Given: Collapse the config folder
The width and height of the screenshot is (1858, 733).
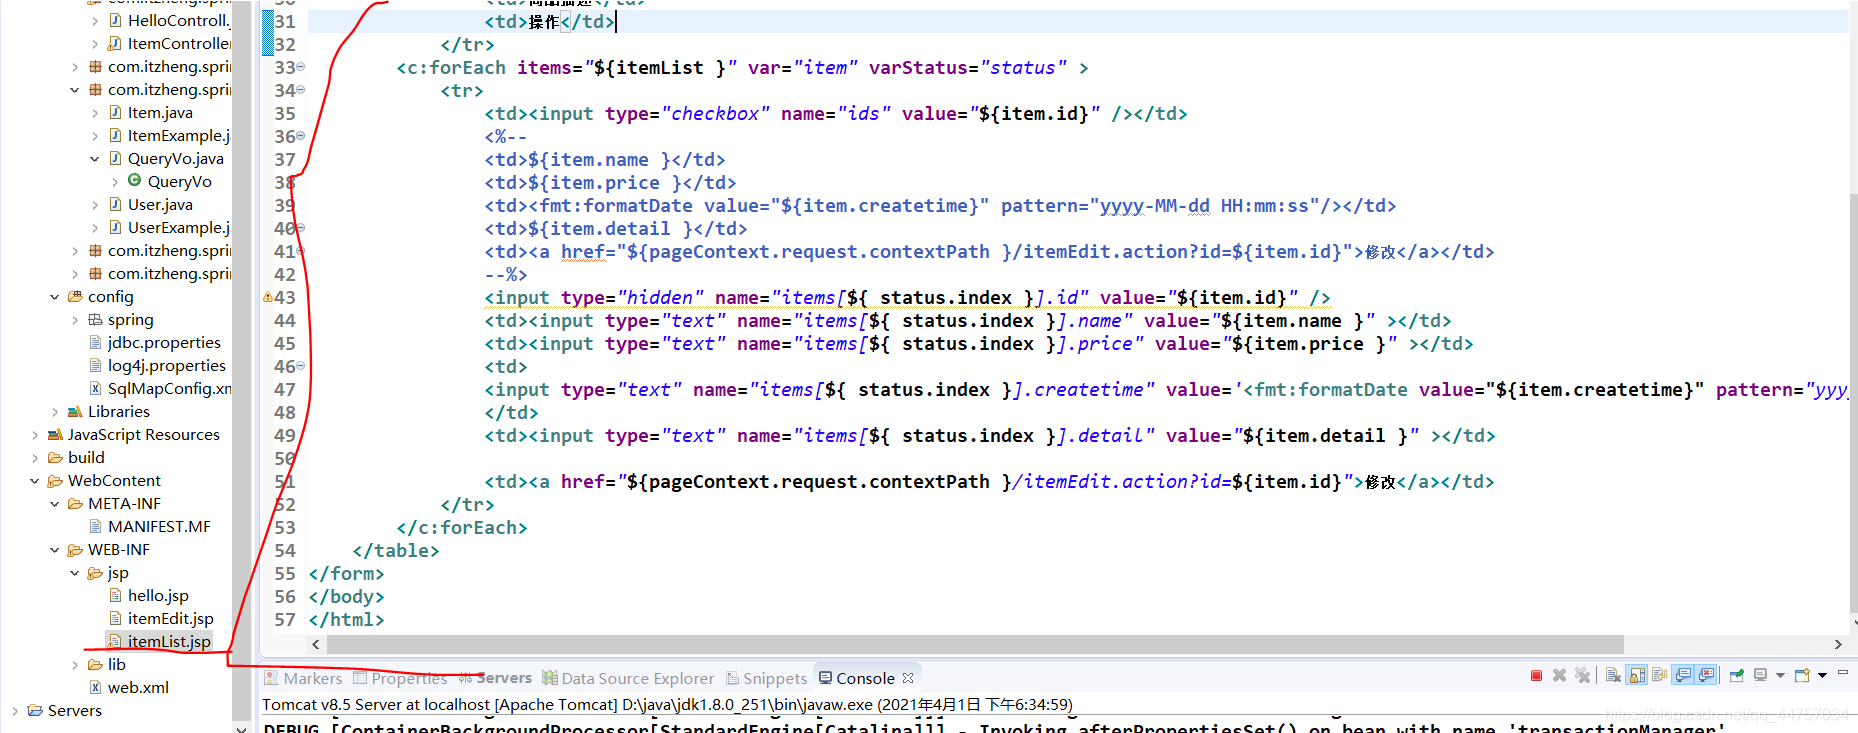Looking at the screenshot, I should pos(55,296).
